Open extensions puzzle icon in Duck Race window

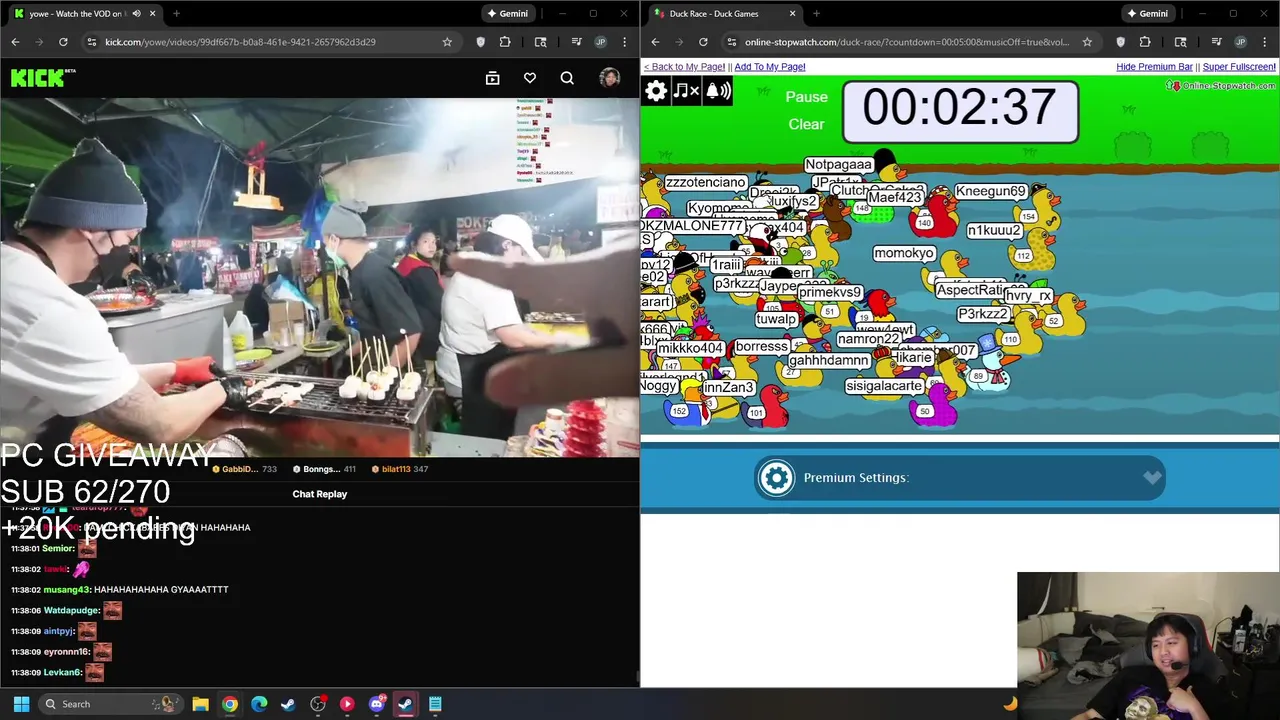1145,42
